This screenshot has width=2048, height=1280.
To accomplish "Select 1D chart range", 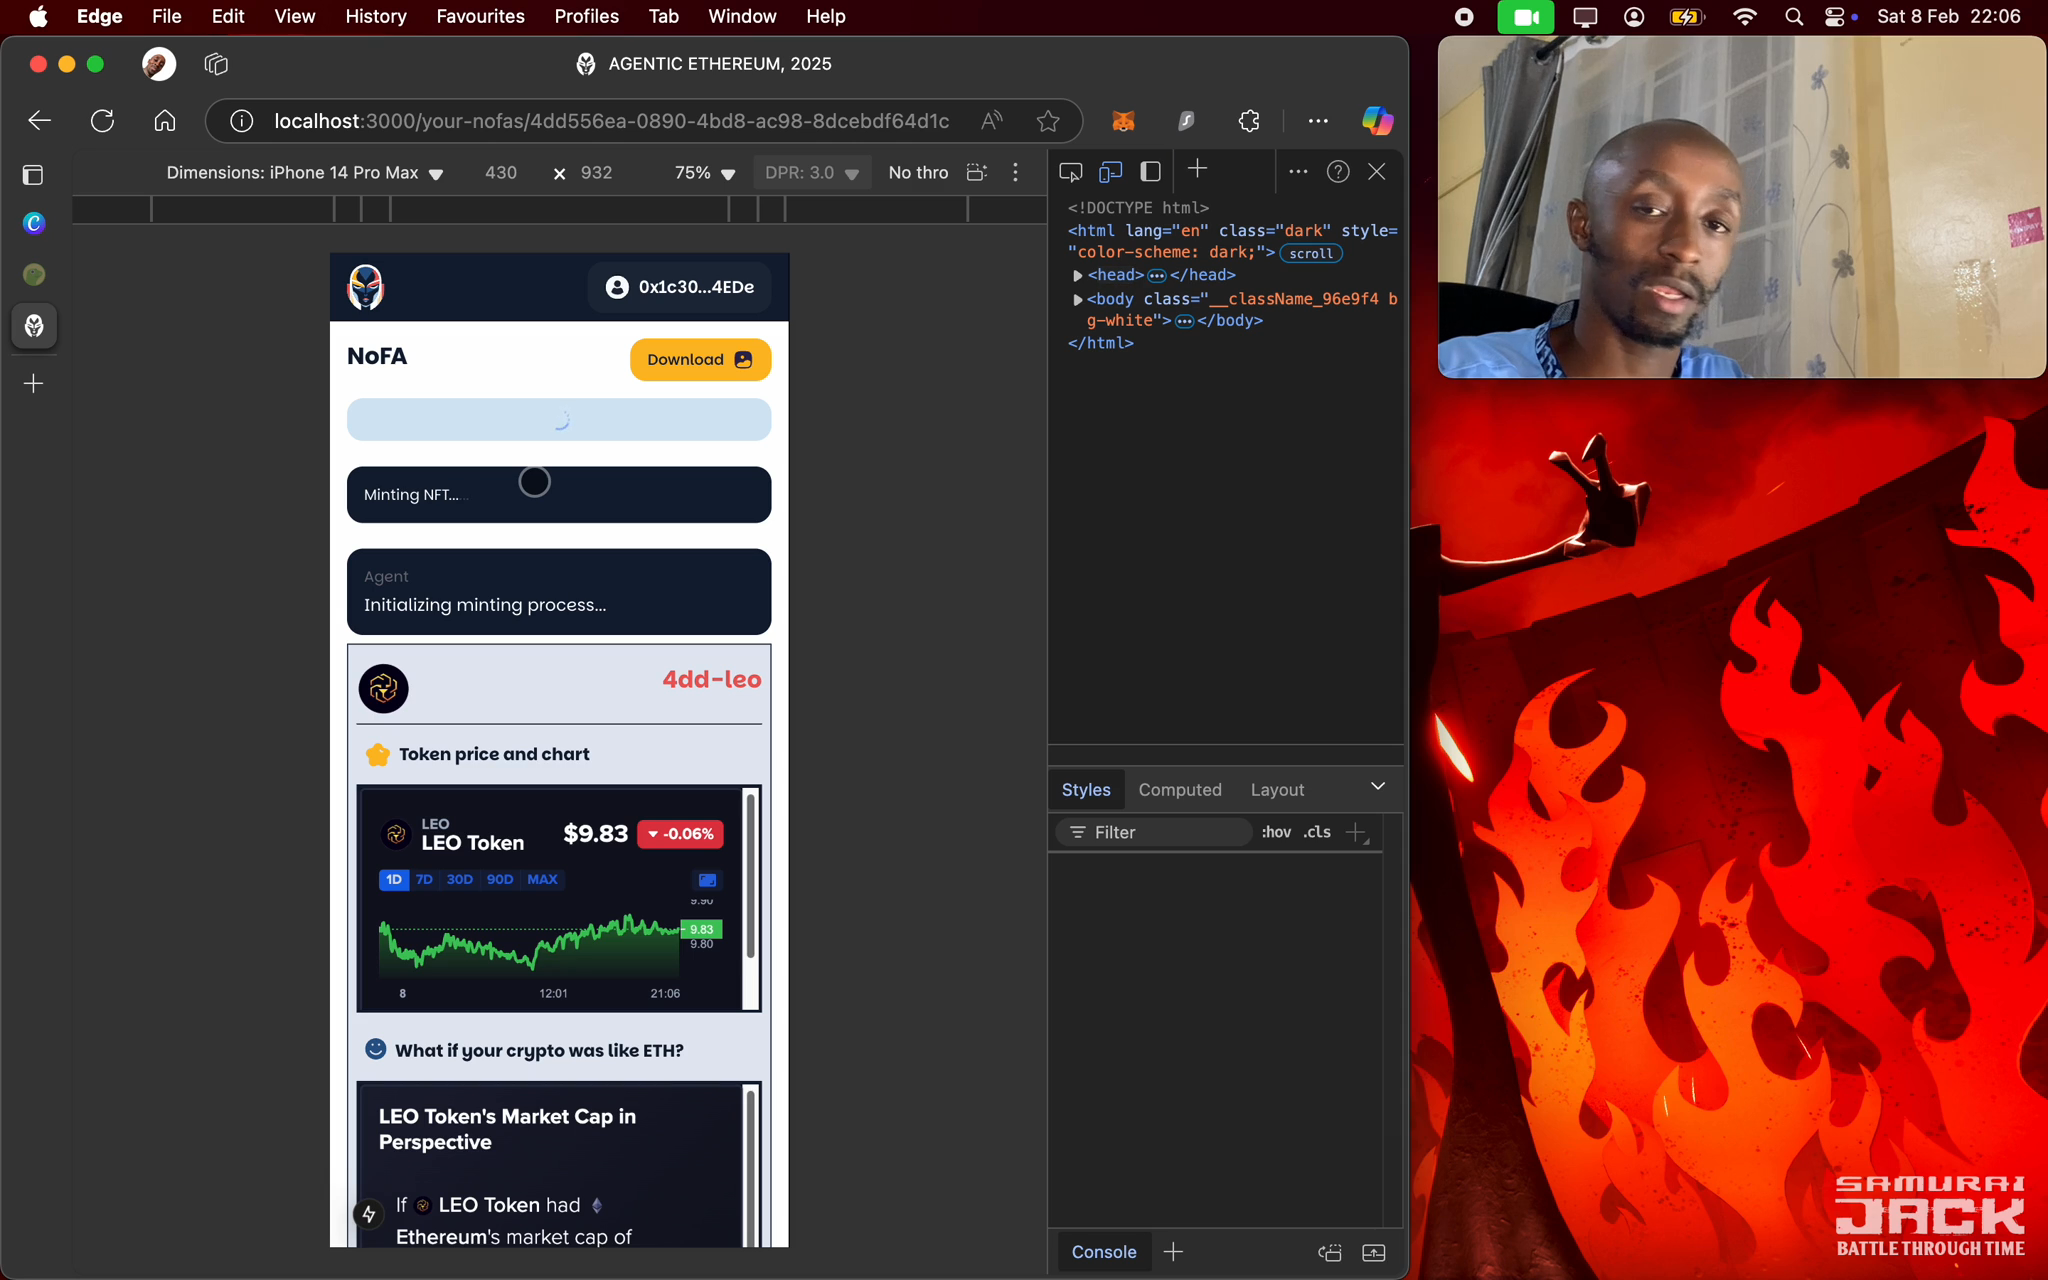I will pyautogui.click(x=394, y=880).
